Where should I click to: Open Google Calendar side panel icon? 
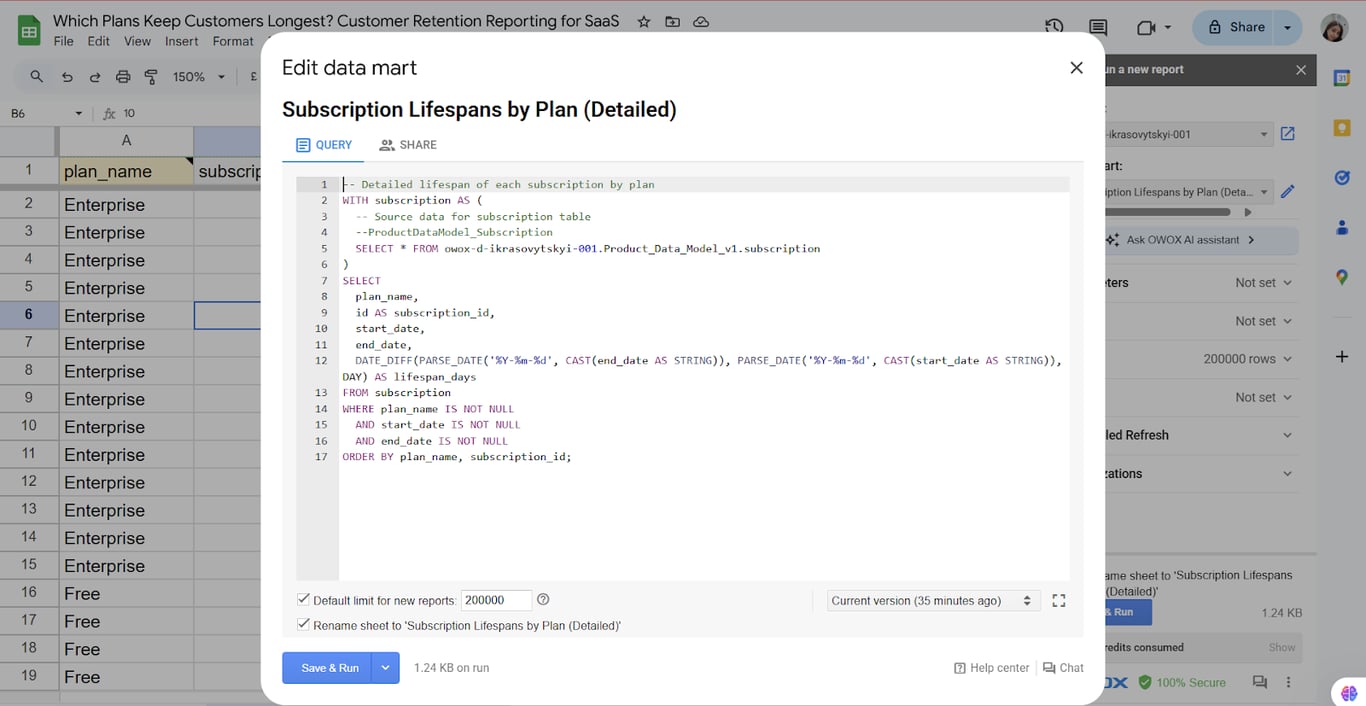tap(1342, 79)
